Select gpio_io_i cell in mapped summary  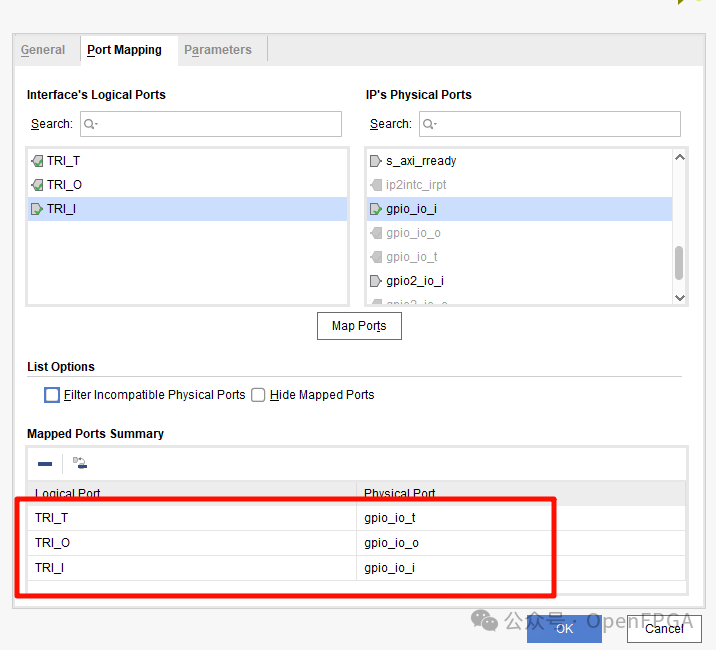pyautogui.click(x=521, y=568)
